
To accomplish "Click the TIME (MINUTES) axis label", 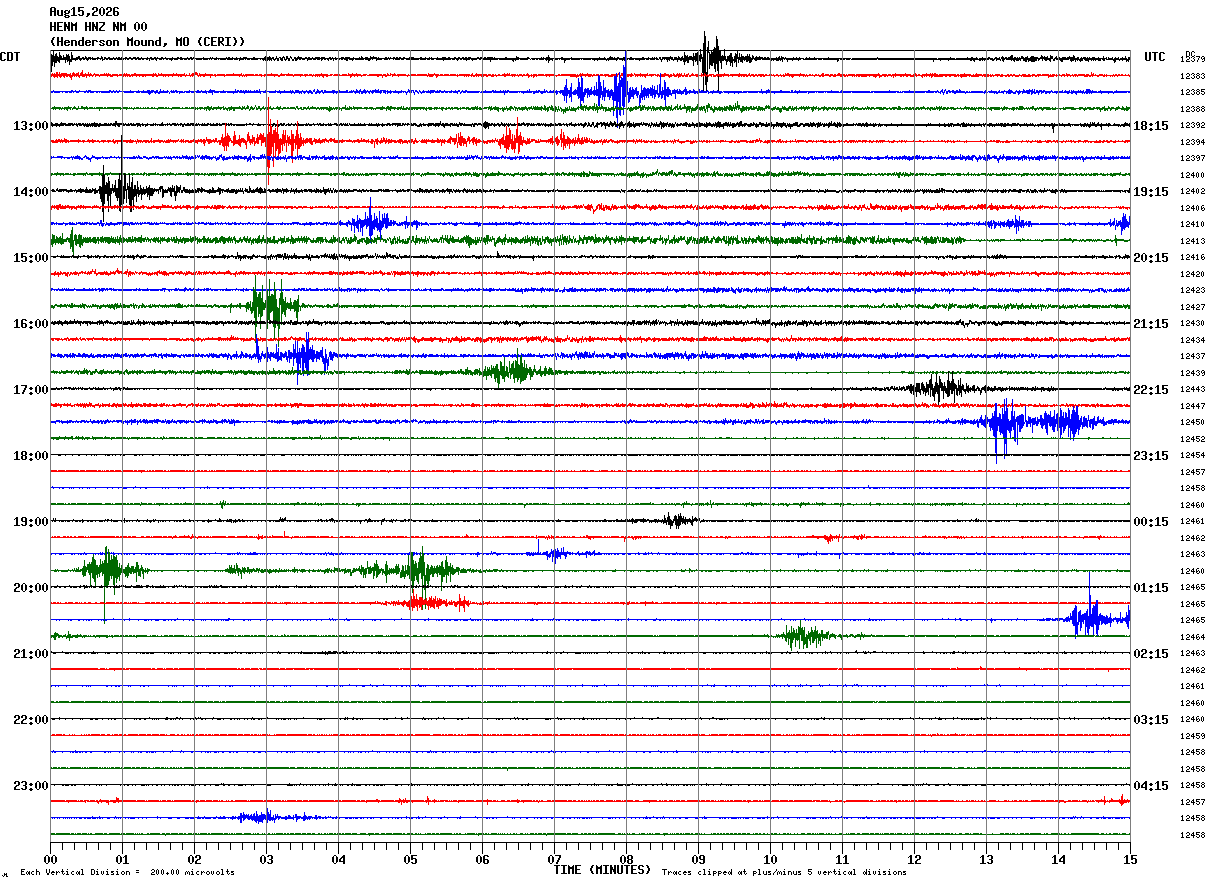I will tap(602, 870).
